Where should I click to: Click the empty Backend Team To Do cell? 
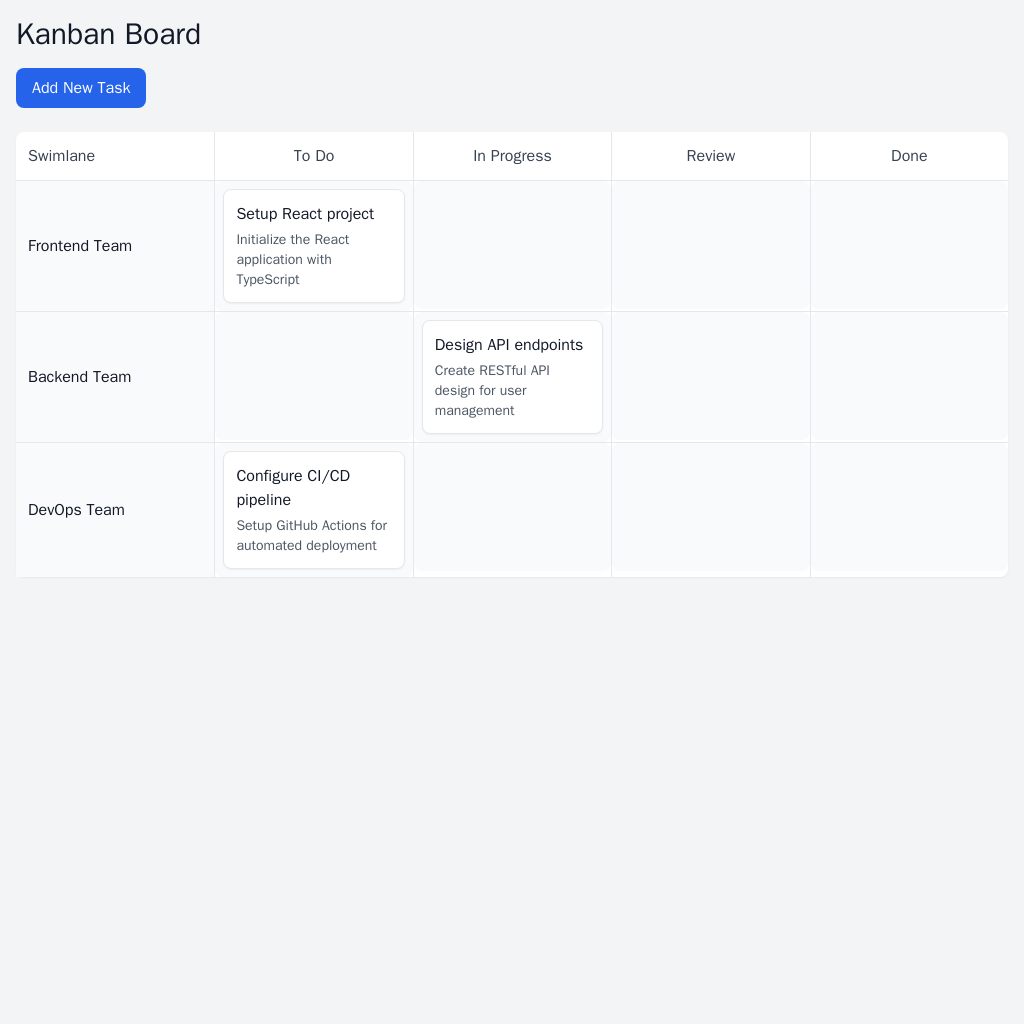coord(314,377)
